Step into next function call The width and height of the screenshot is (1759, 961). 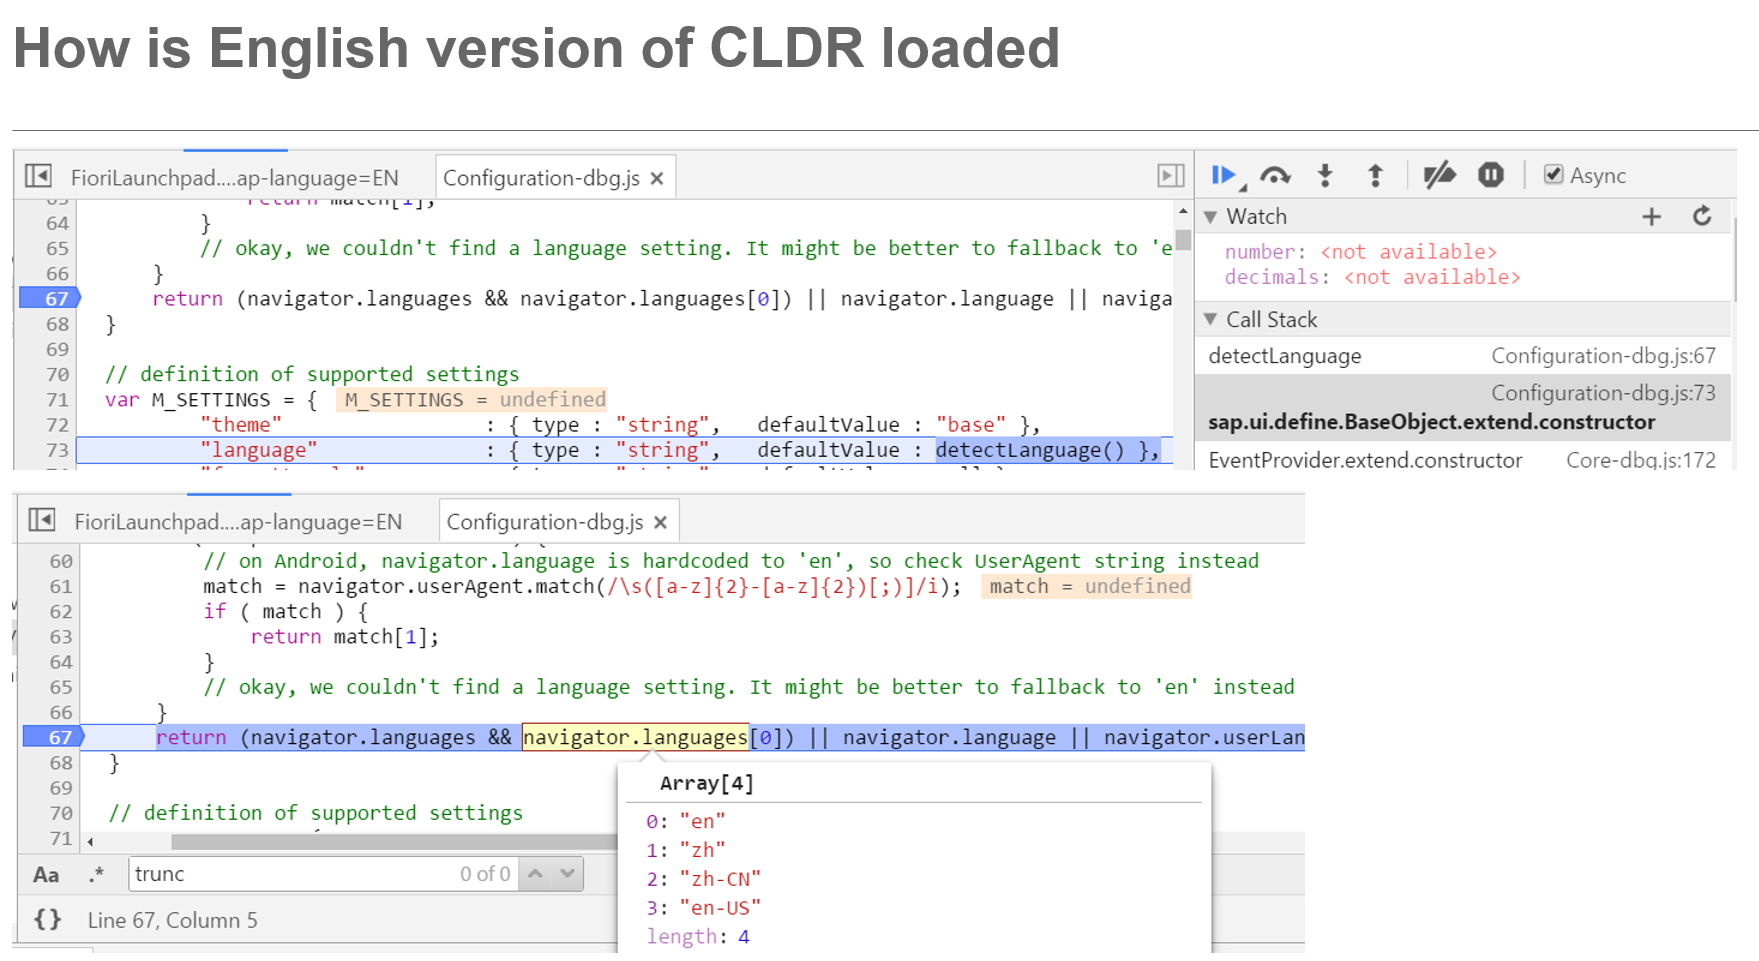tap(1325, 176)
